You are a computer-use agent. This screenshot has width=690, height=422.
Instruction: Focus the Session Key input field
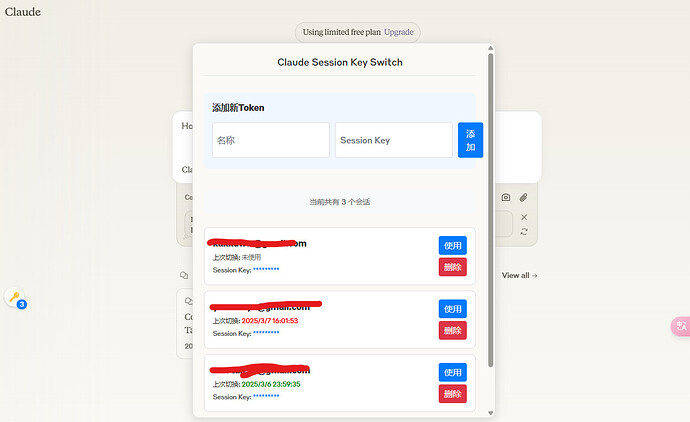coord(394,140)
